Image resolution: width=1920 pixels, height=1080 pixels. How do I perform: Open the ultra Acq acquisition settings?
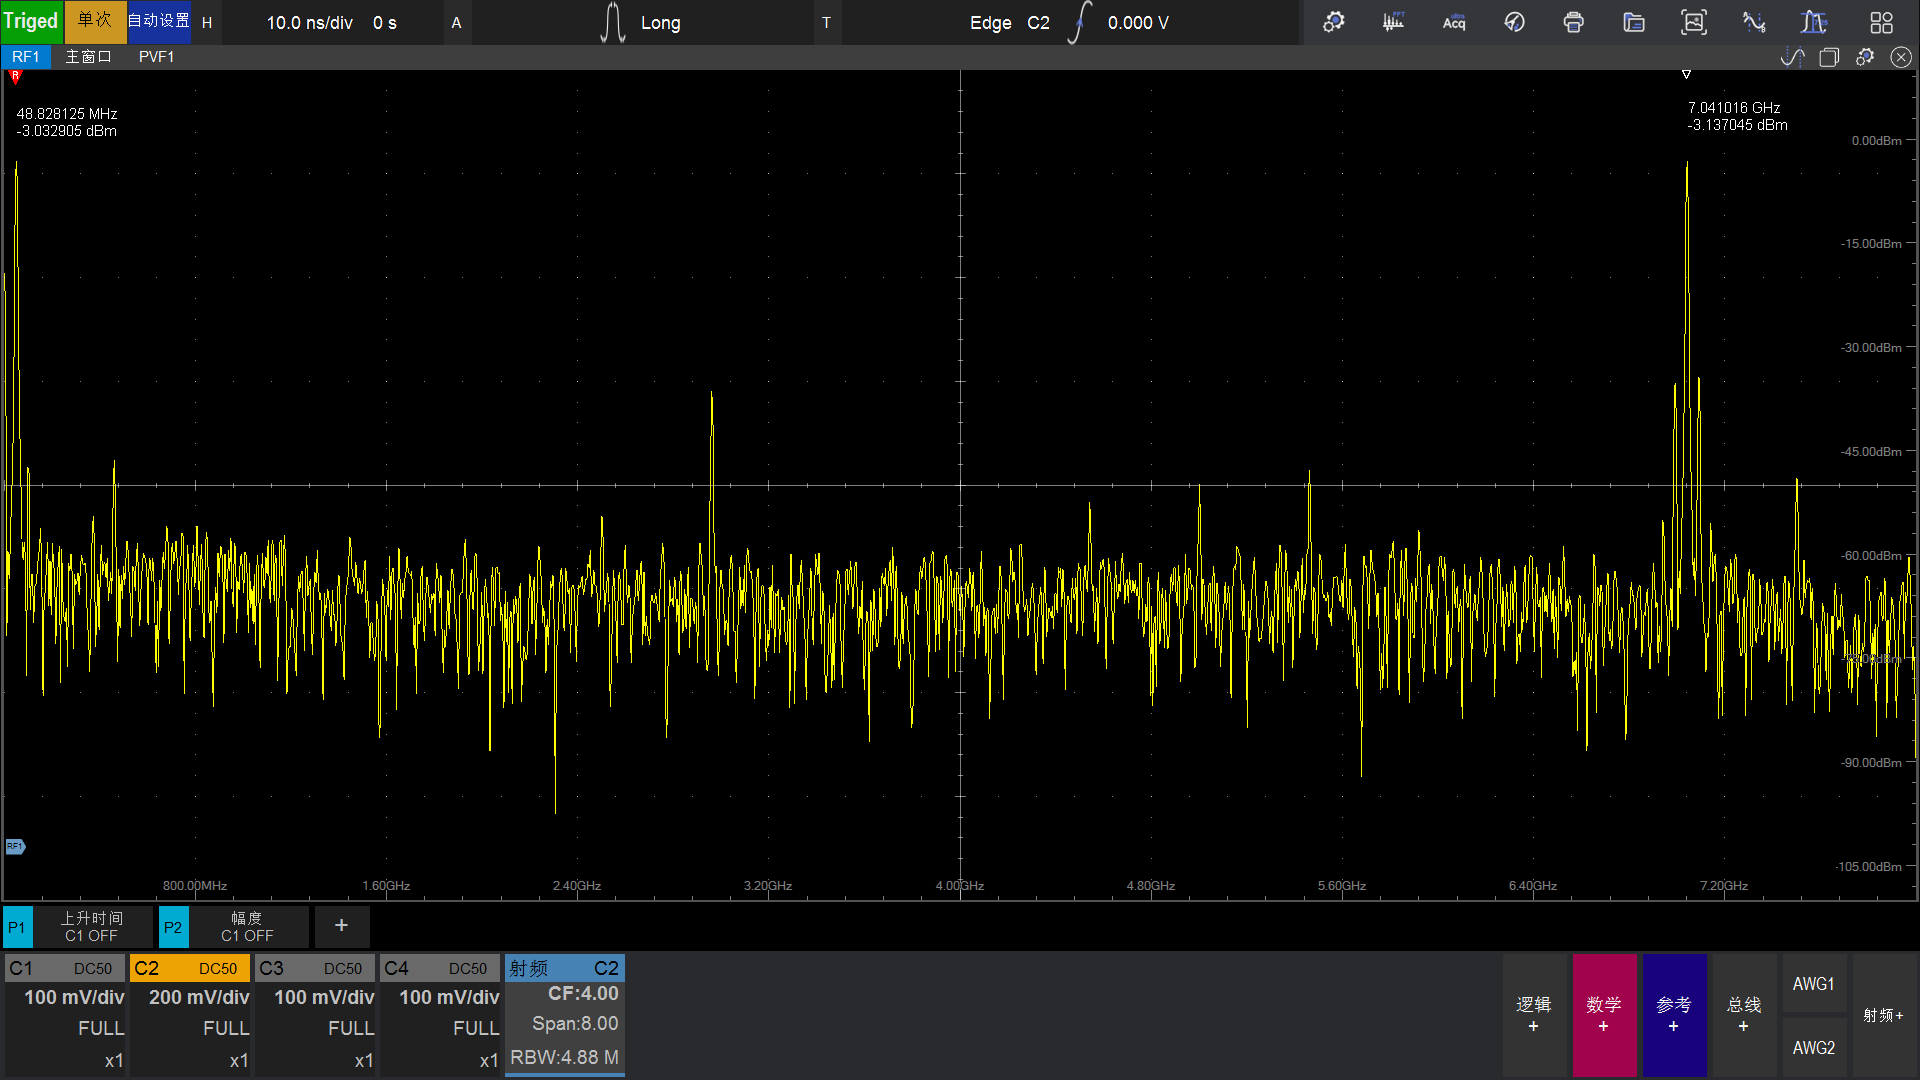pos(1454,22)
